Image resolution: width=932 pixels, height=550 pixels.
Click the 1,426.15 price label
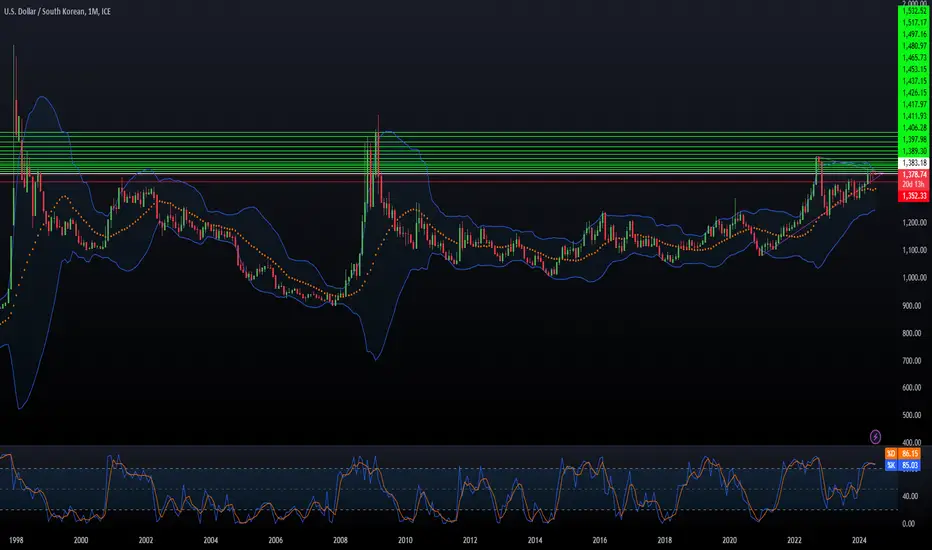tap(914, 93)
